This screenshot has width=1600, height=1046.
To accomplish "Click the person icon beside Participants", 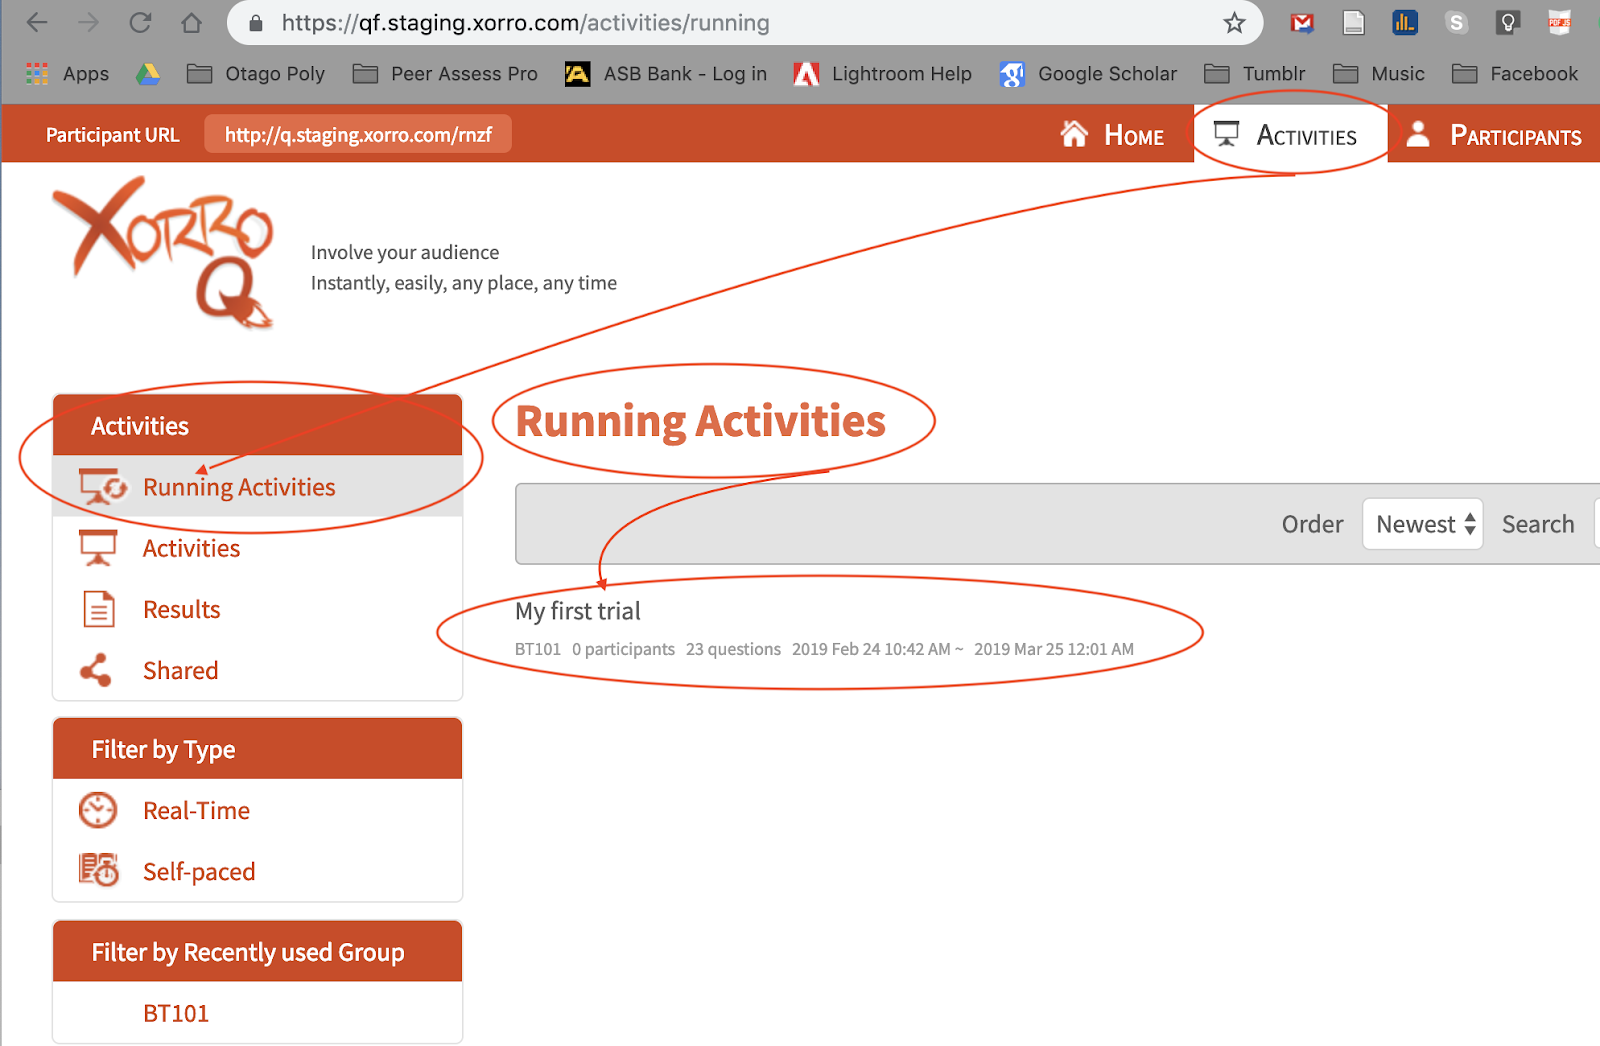I will click(1418, 134).
